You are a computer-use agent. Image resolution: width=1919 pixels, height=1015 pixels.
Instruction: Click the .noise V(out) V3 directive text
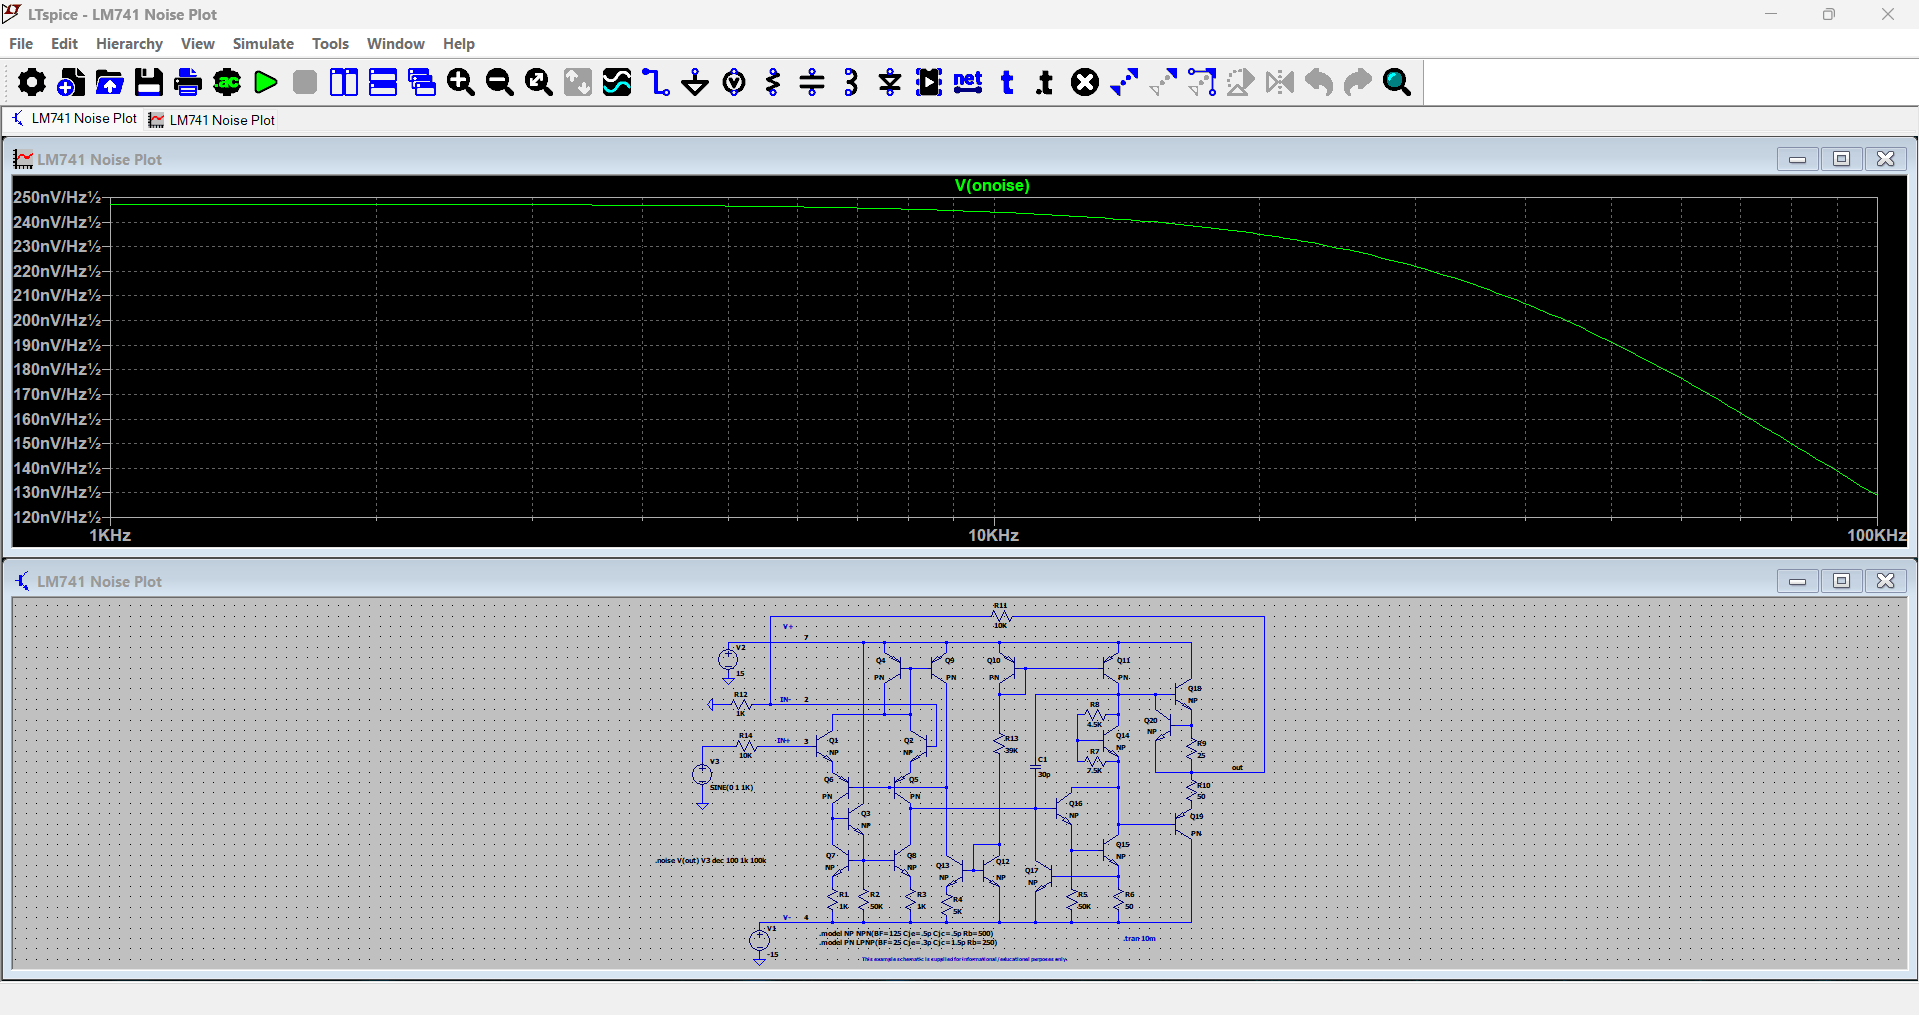point(711,861)
